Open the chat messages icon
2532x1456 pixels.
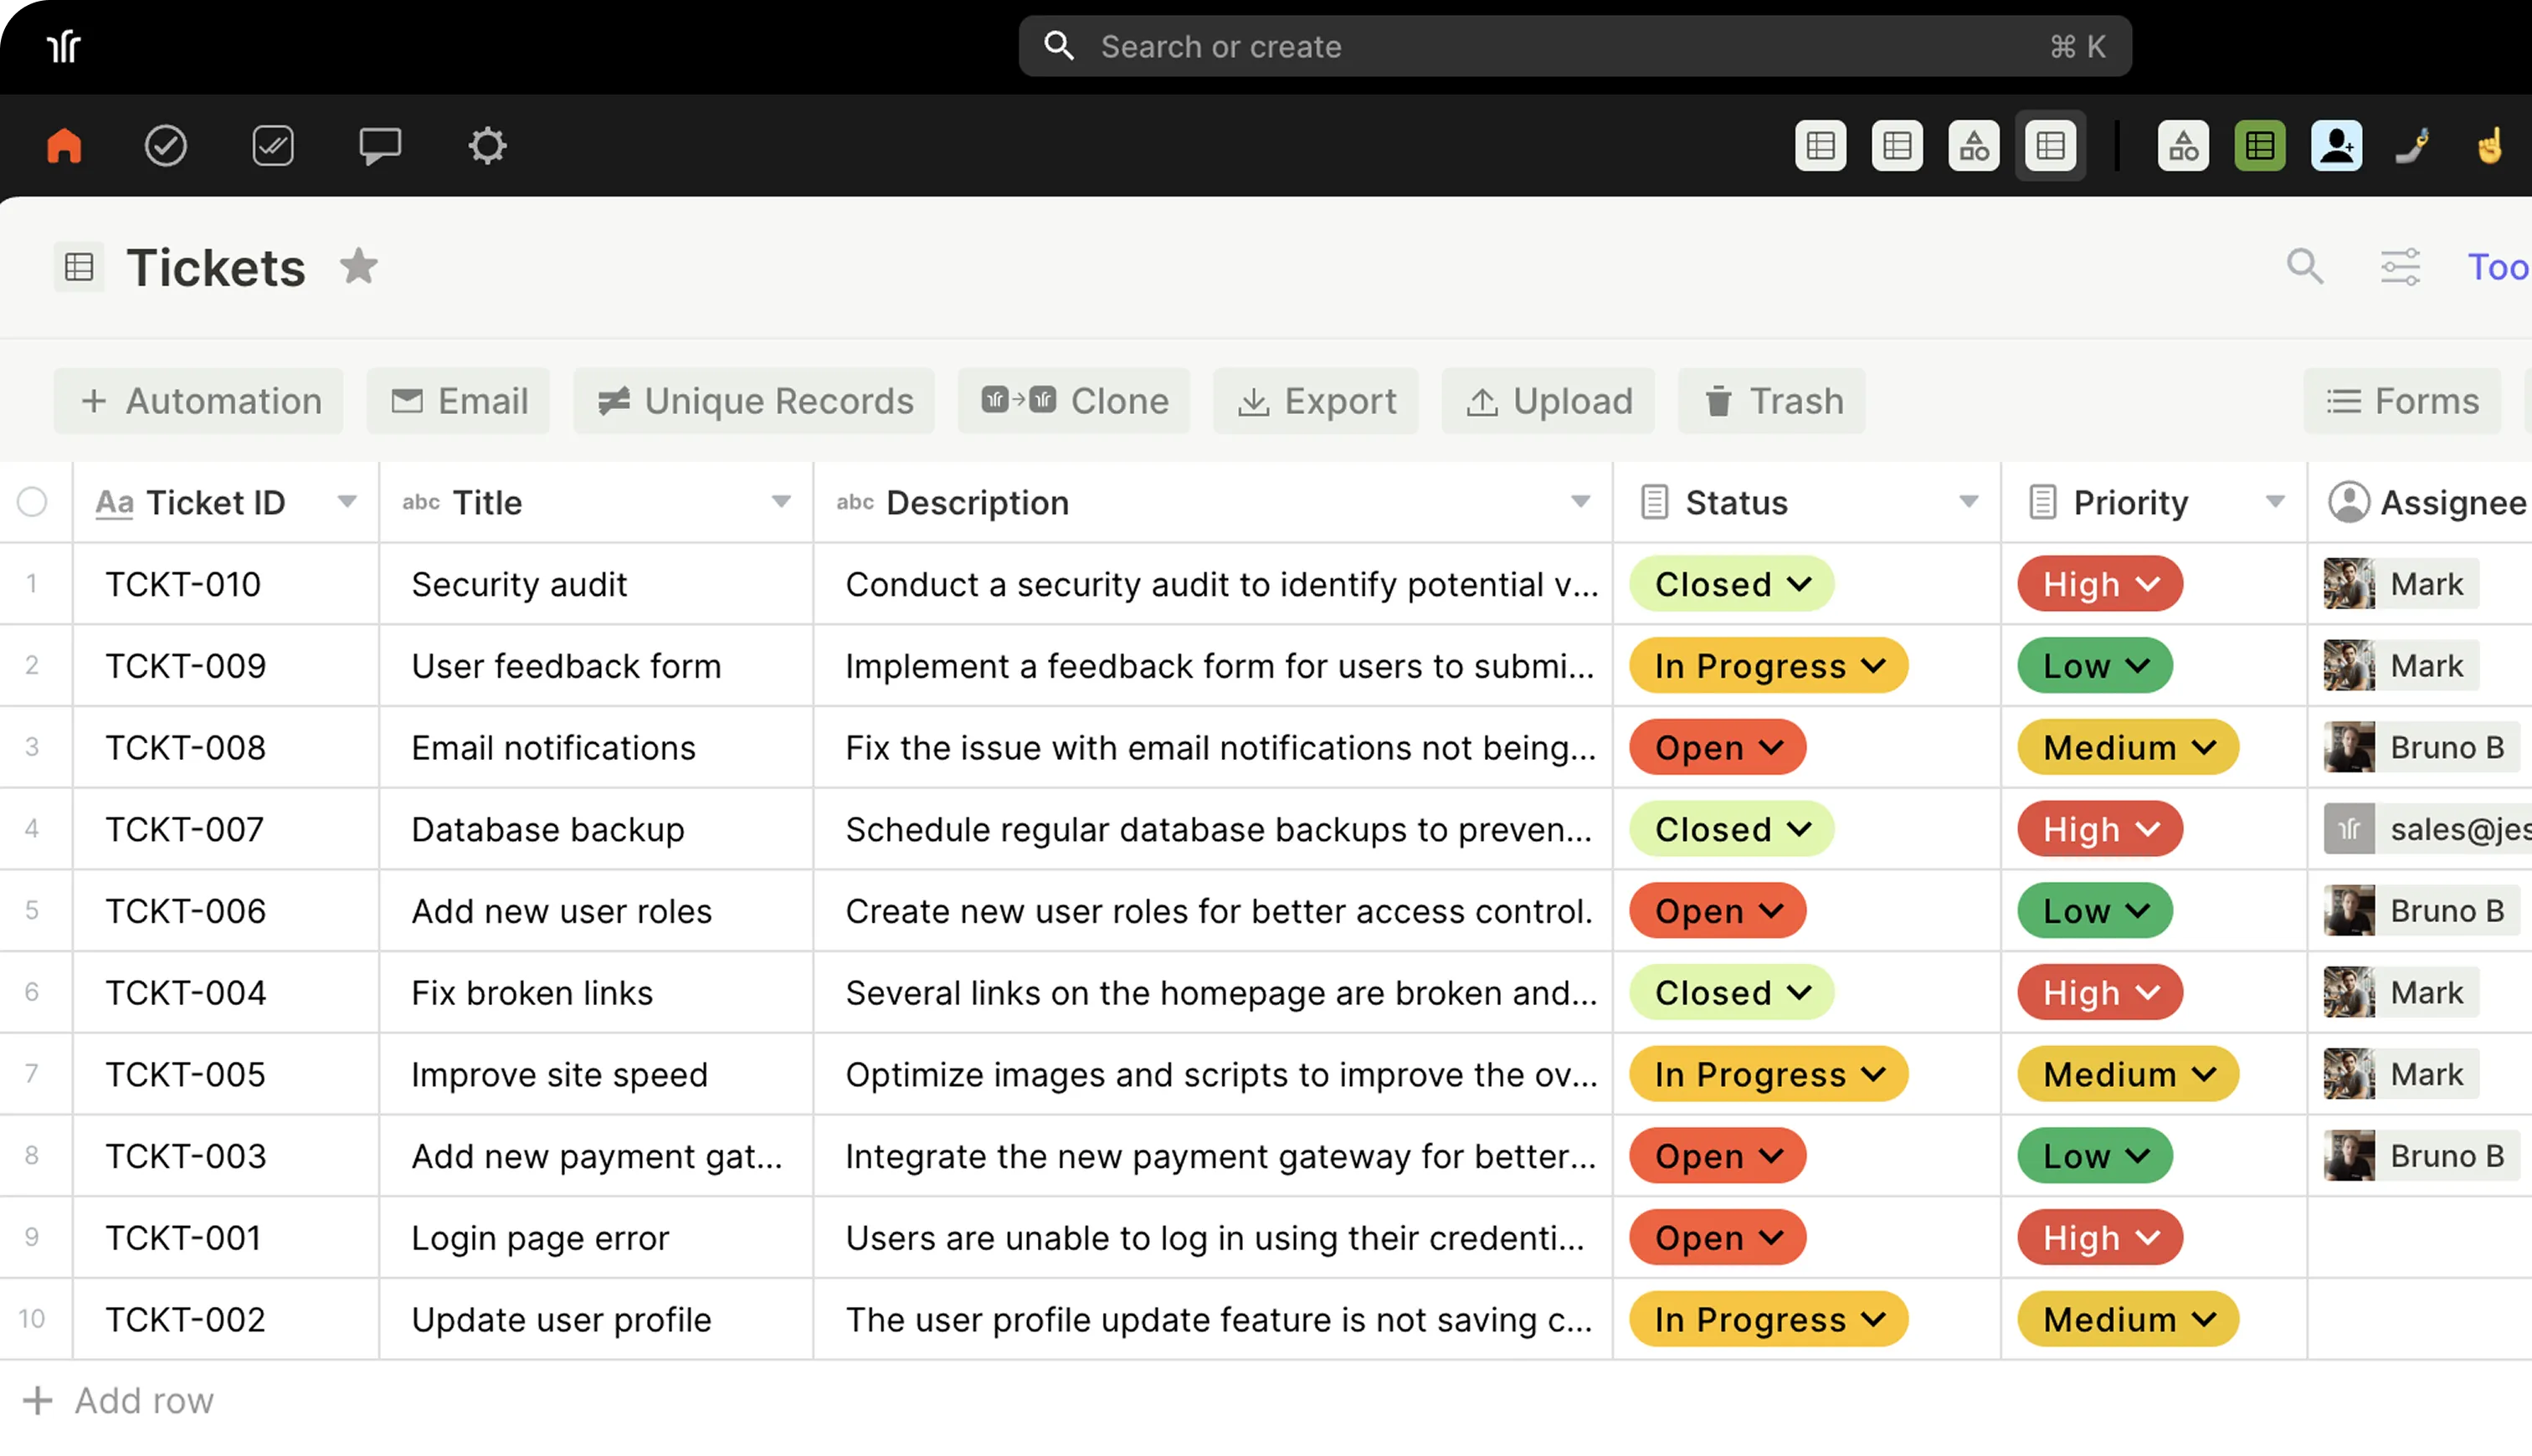click(x=380, y=146)
